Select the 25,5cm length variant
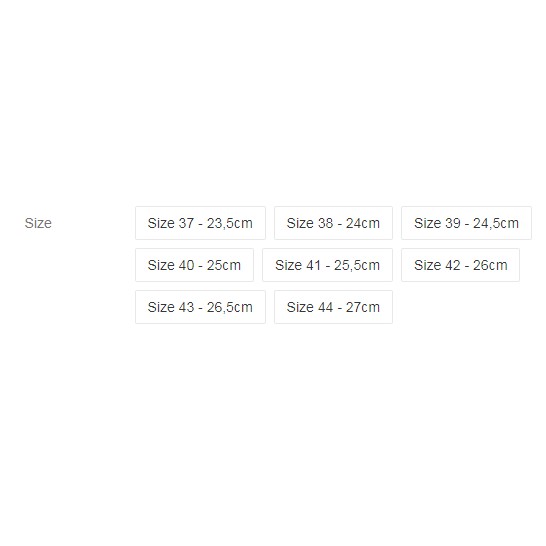This screenshot has height=546, width=546. click(x=327, y=265)
